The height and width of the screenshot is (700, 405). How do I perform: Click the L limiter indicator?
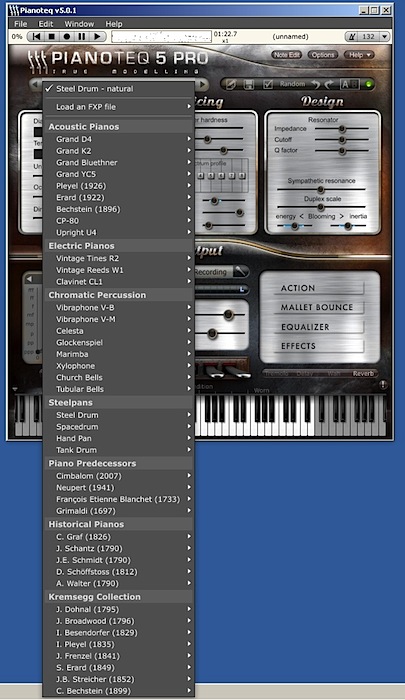coord(242,289)
